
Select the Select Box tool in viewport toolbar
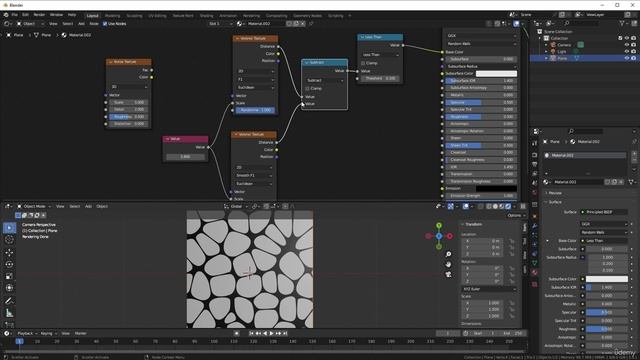click(x=9, y=228)
